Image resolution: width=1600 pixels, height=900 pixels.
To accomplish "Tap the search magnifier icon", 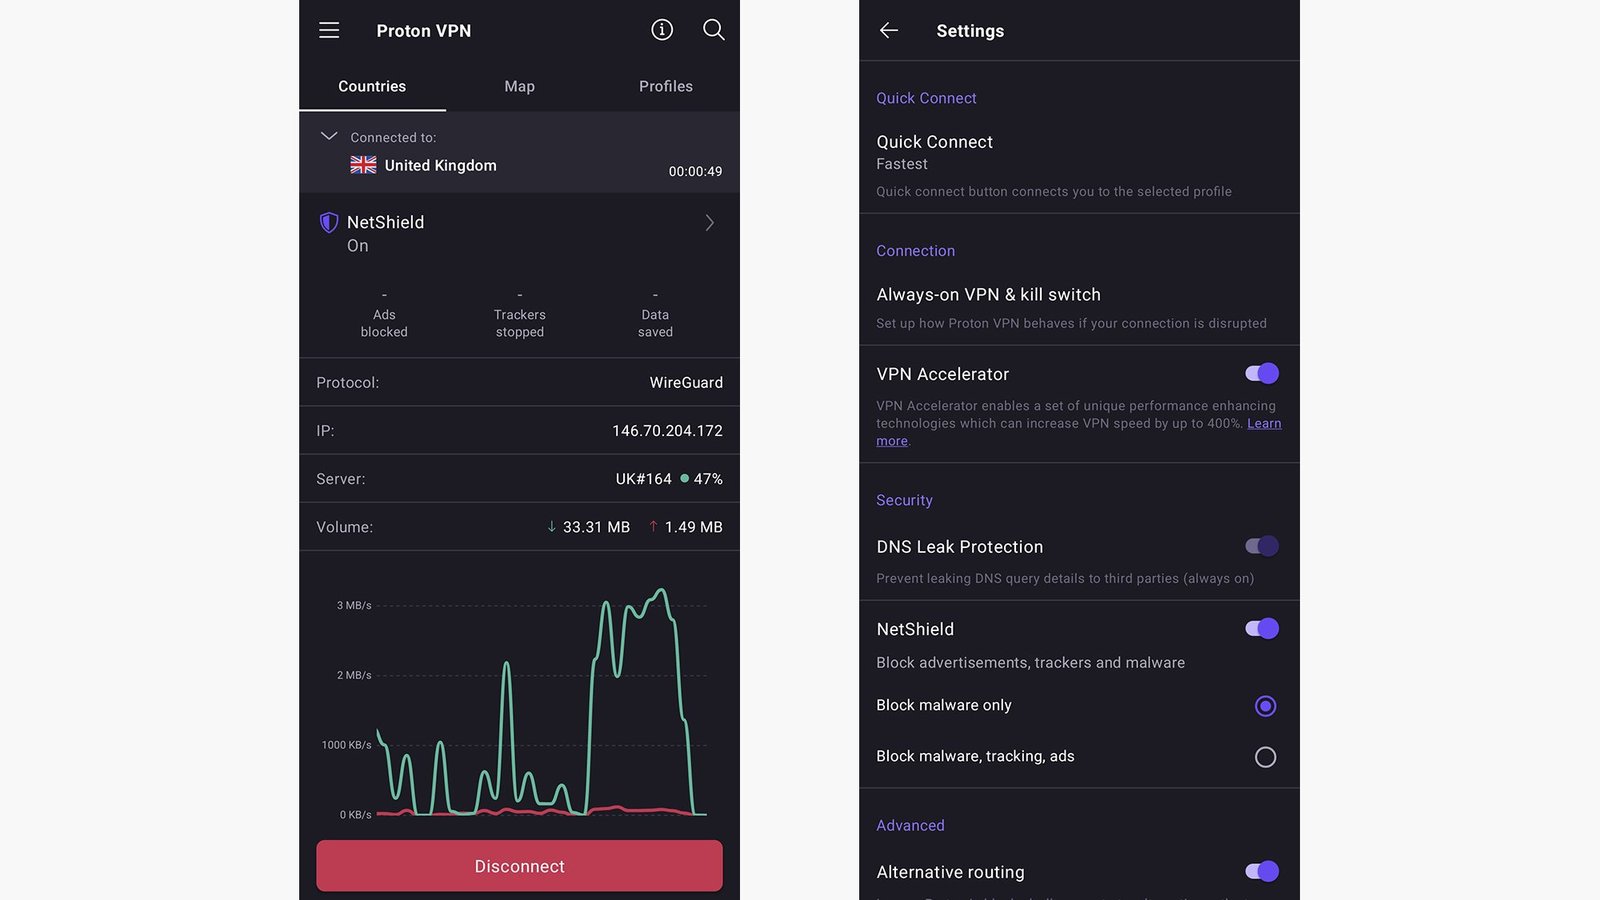I will click(x=713, y=30).
